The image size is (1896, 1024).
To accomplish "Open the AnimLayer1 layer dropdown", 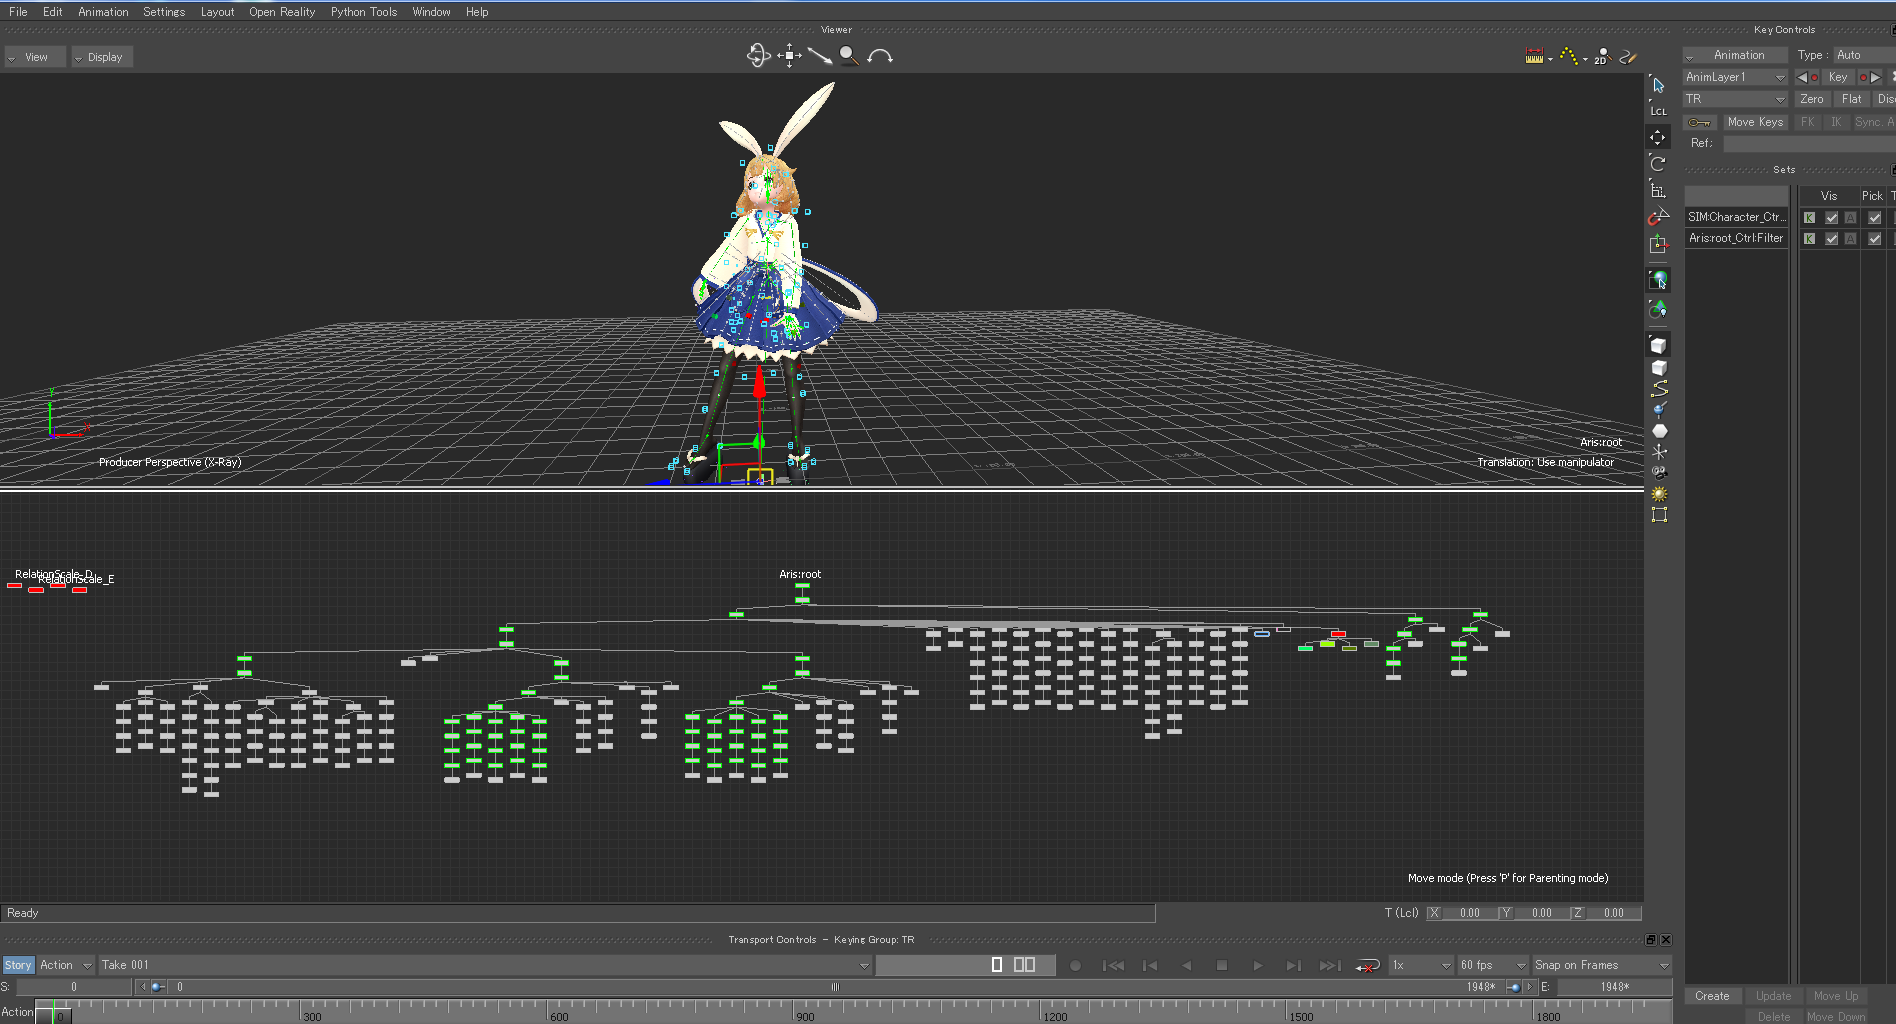I will click(1735, 77).
